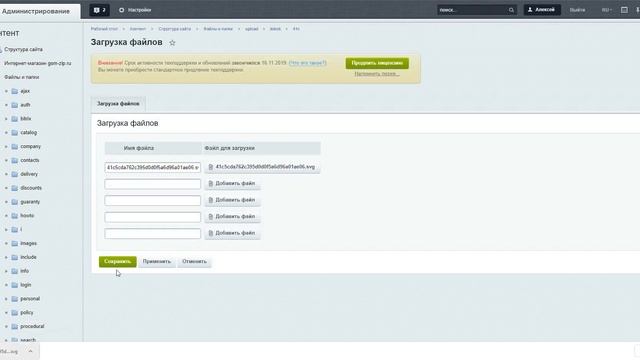Image resolution: width=640 pixels, height=360 pixels.
Task: Click second row Добавить файл button
Action: (232, 184)
